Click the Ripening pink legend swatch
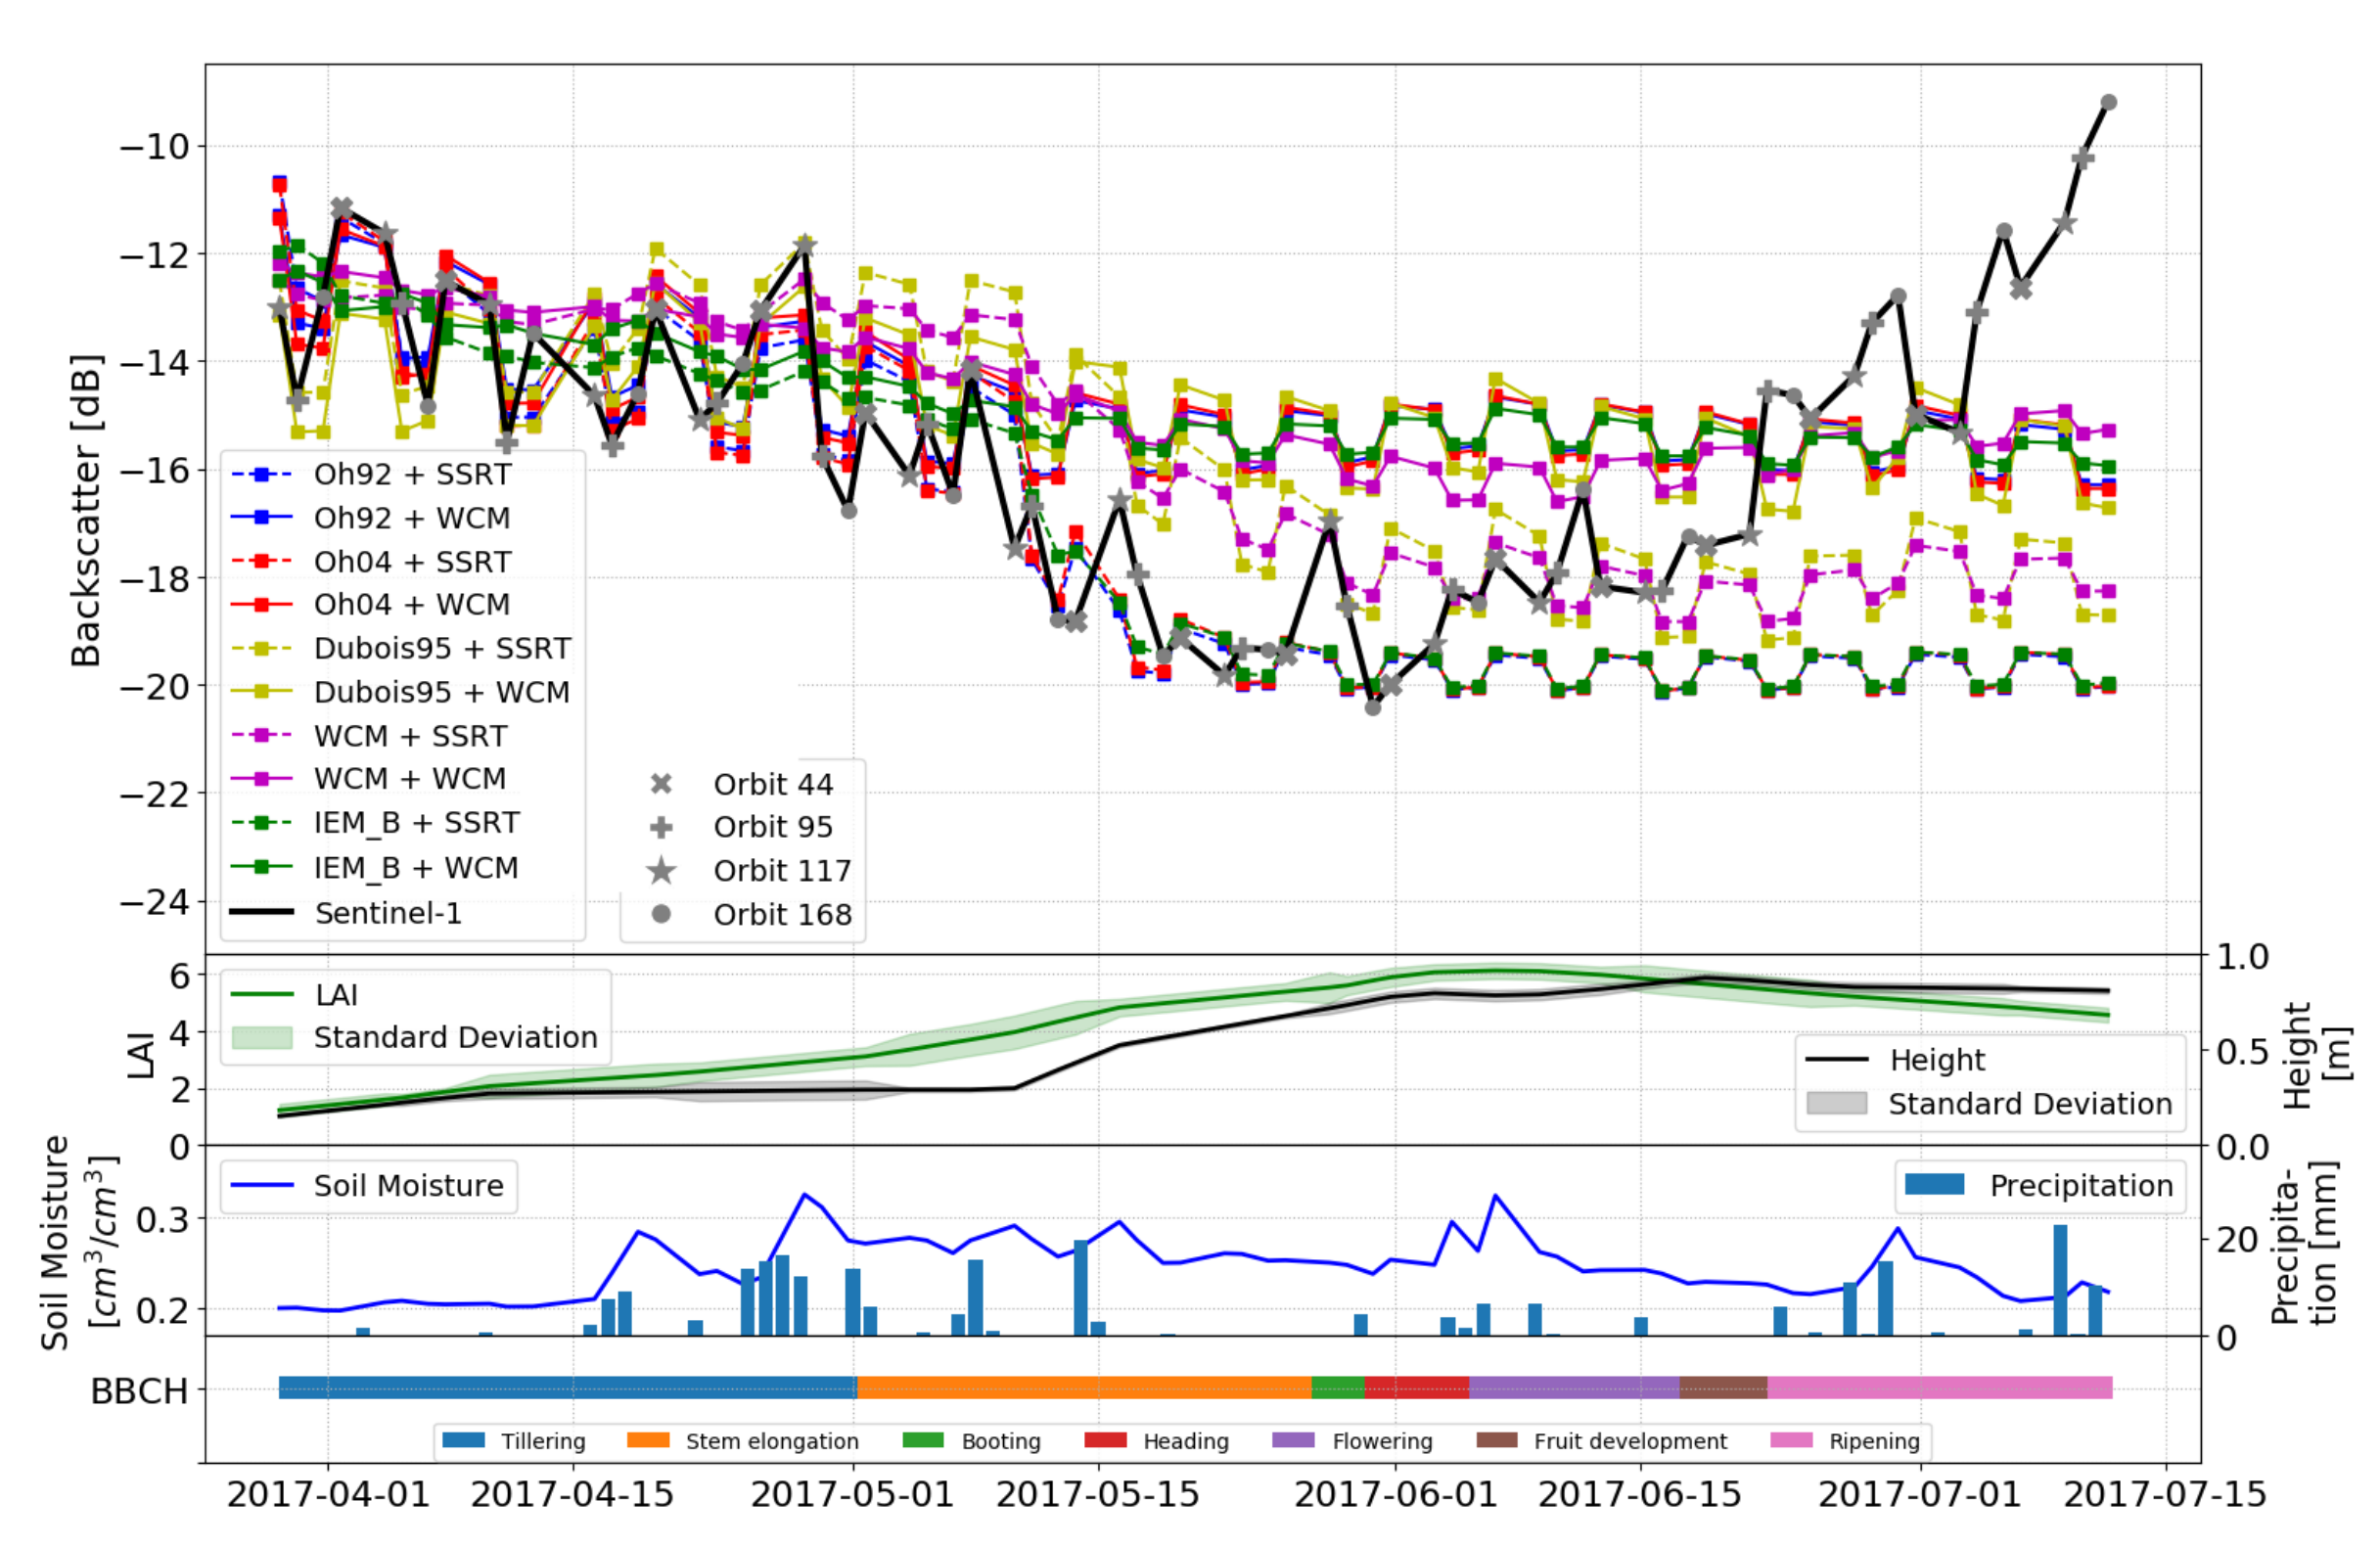 tap(1791, 1440)
